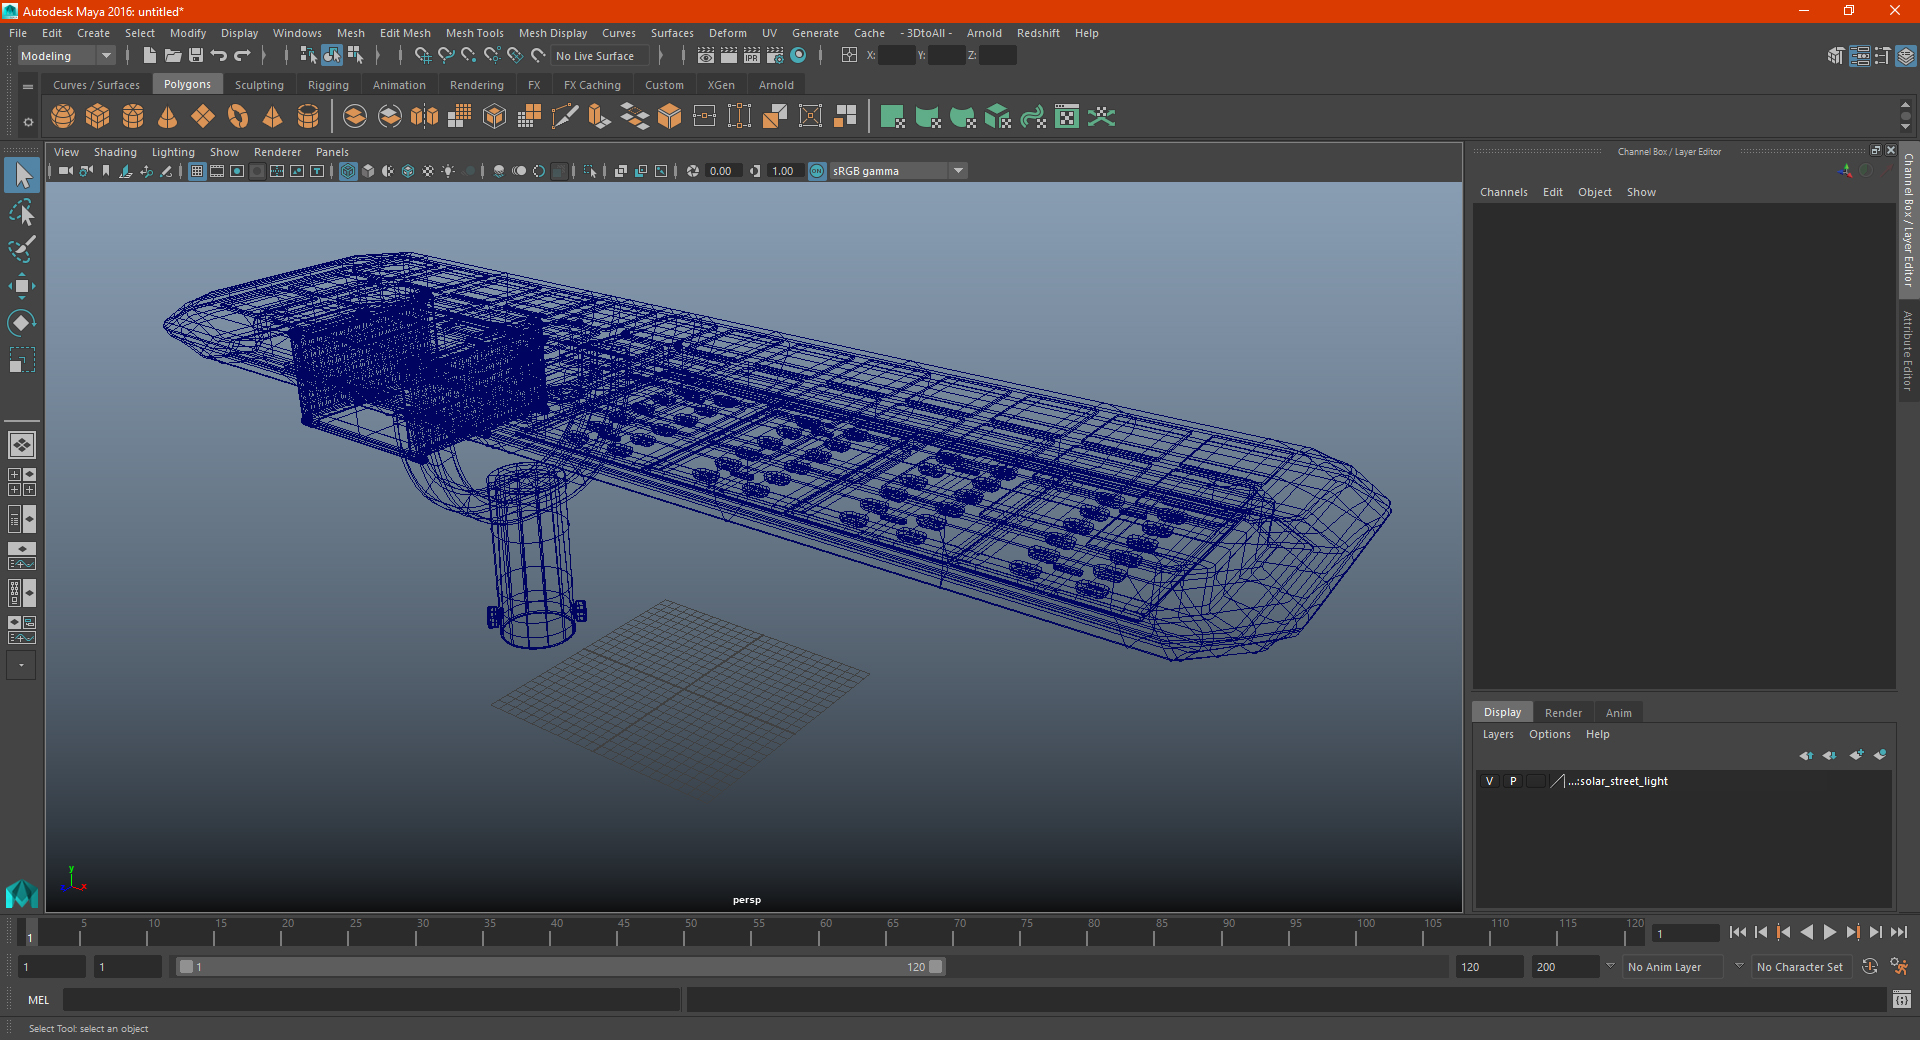Create a polygon cube from the shelf
This screenshot has height=1040, width=1920.
tap(98, 117)
